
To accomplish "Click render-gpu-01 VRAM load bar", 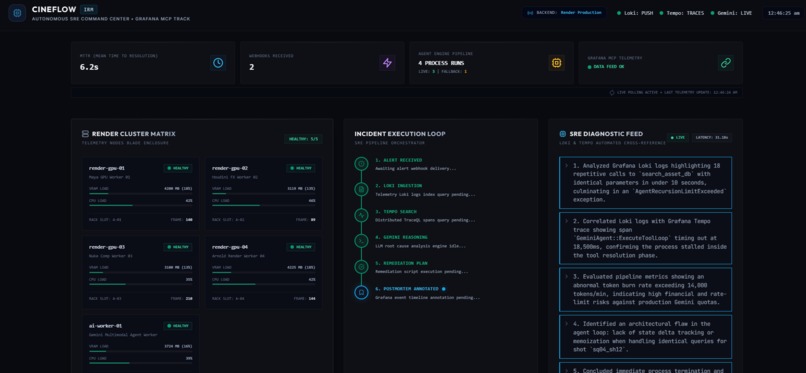I will tap(140, 193).
